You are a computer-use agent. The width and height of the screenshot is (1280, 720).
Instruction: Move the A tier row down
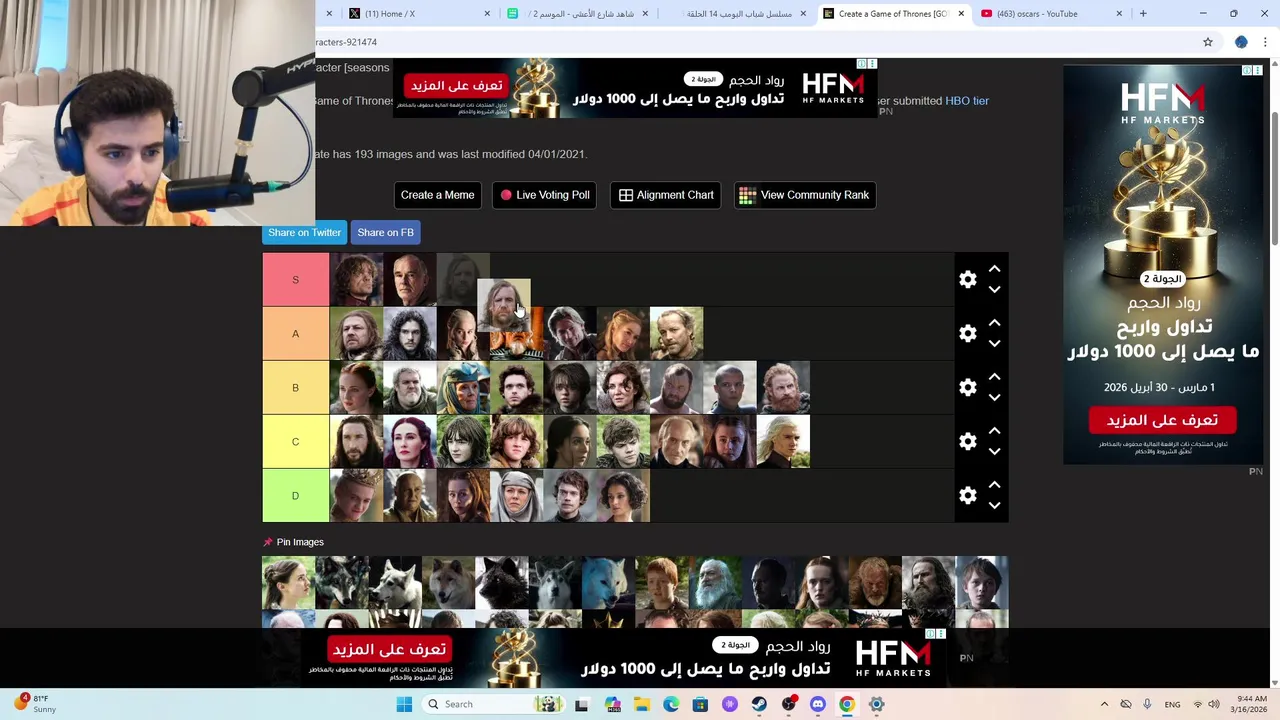click(994, 344)
